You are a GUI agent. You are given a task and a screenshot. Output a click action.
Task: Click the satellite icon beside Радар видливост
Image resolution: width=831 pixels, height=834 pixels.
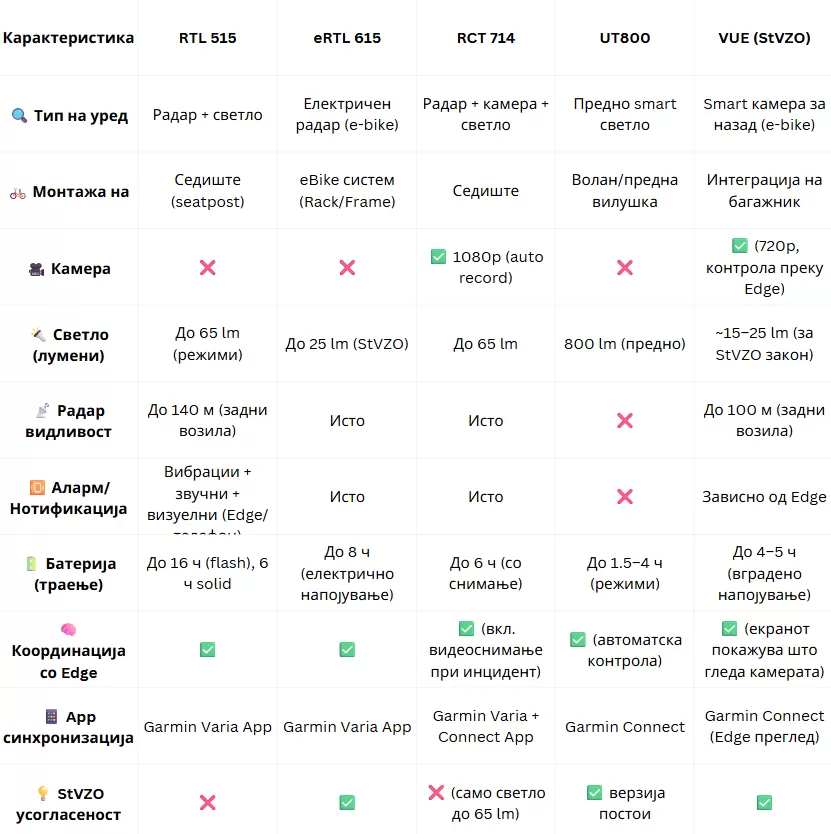(x=43, y=410)
